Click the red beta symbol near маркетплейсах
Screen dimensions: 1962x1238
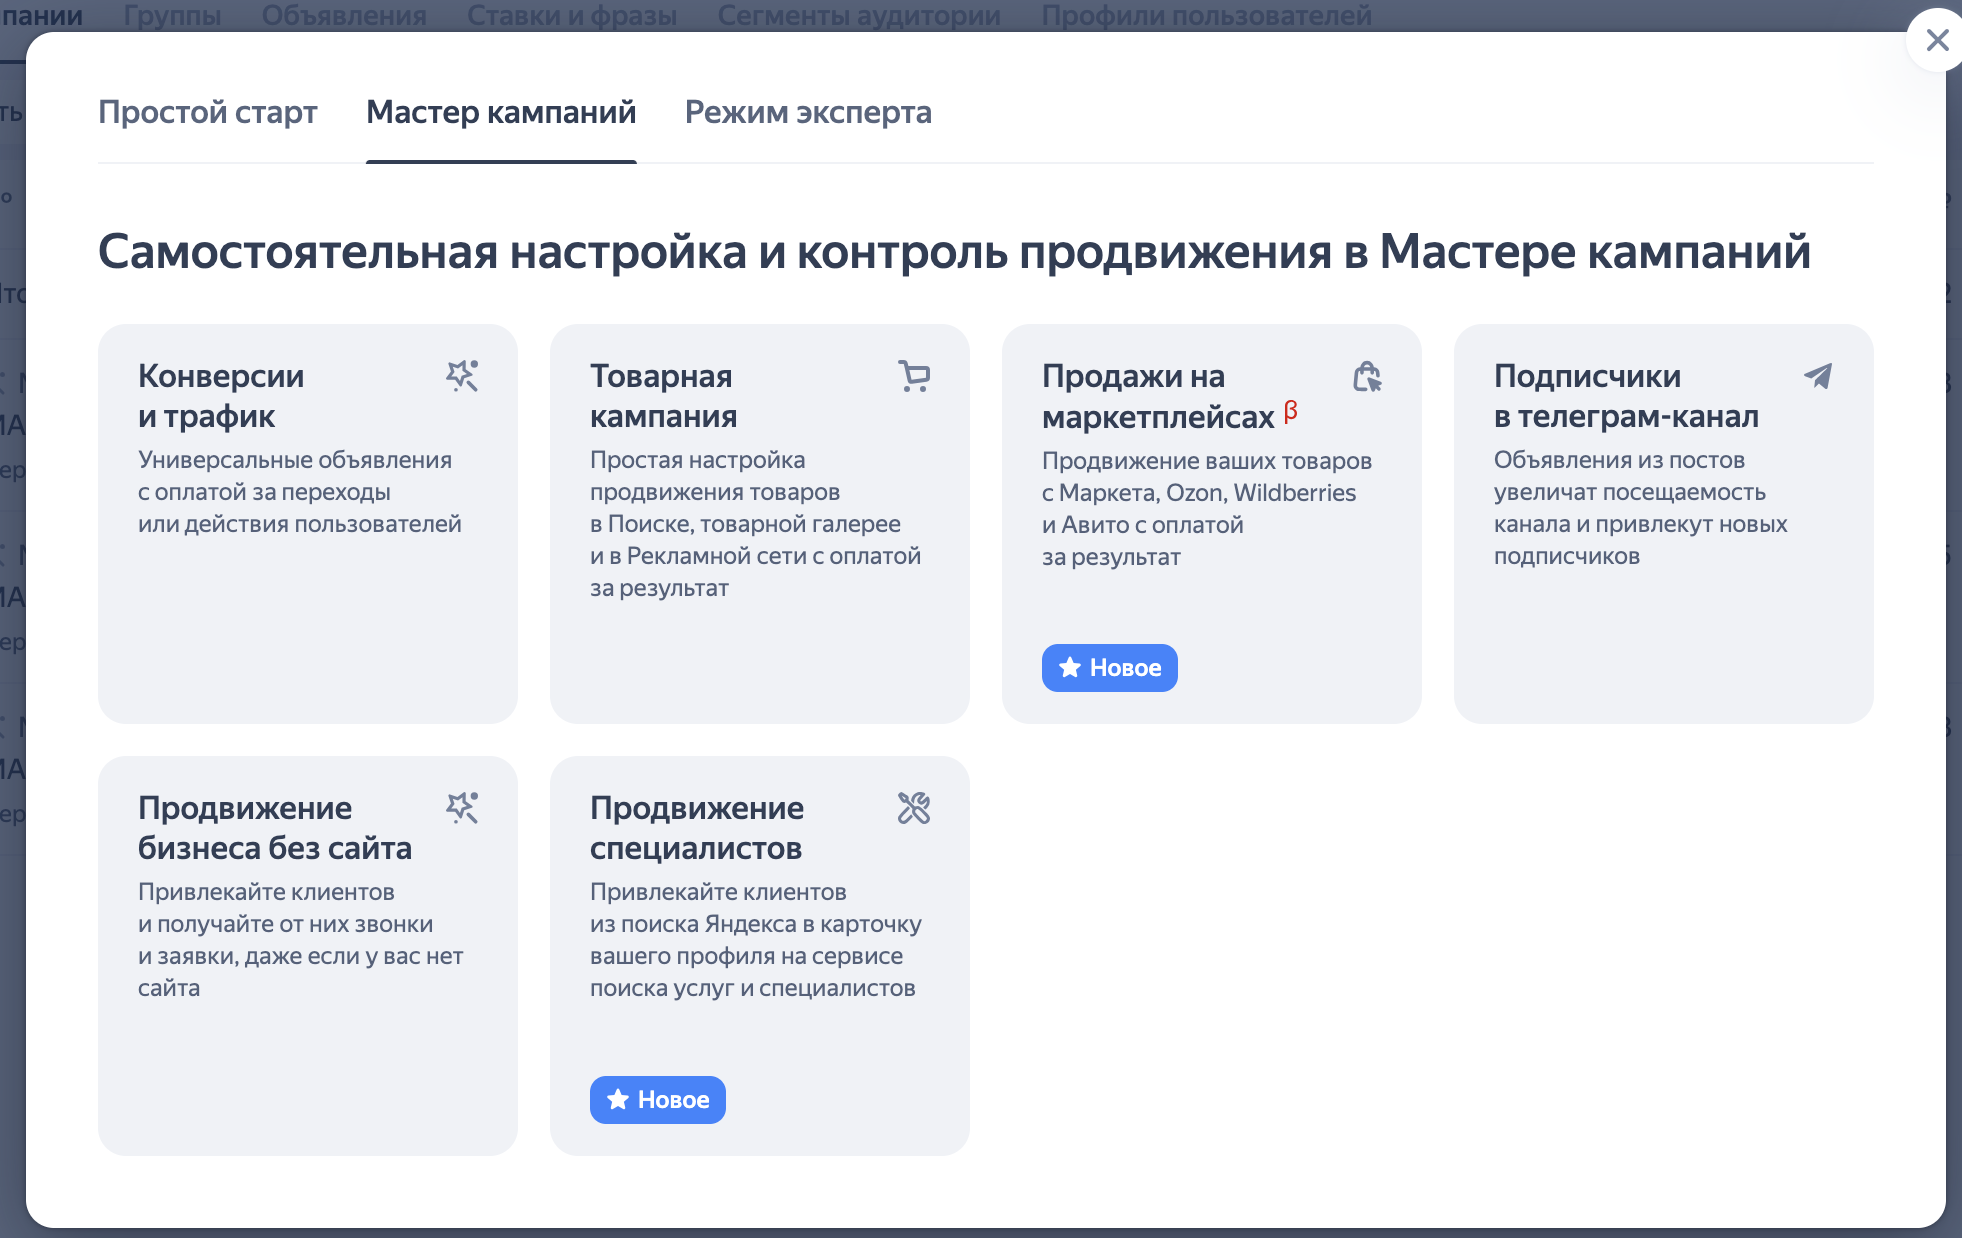click(x=1291, y=410)
